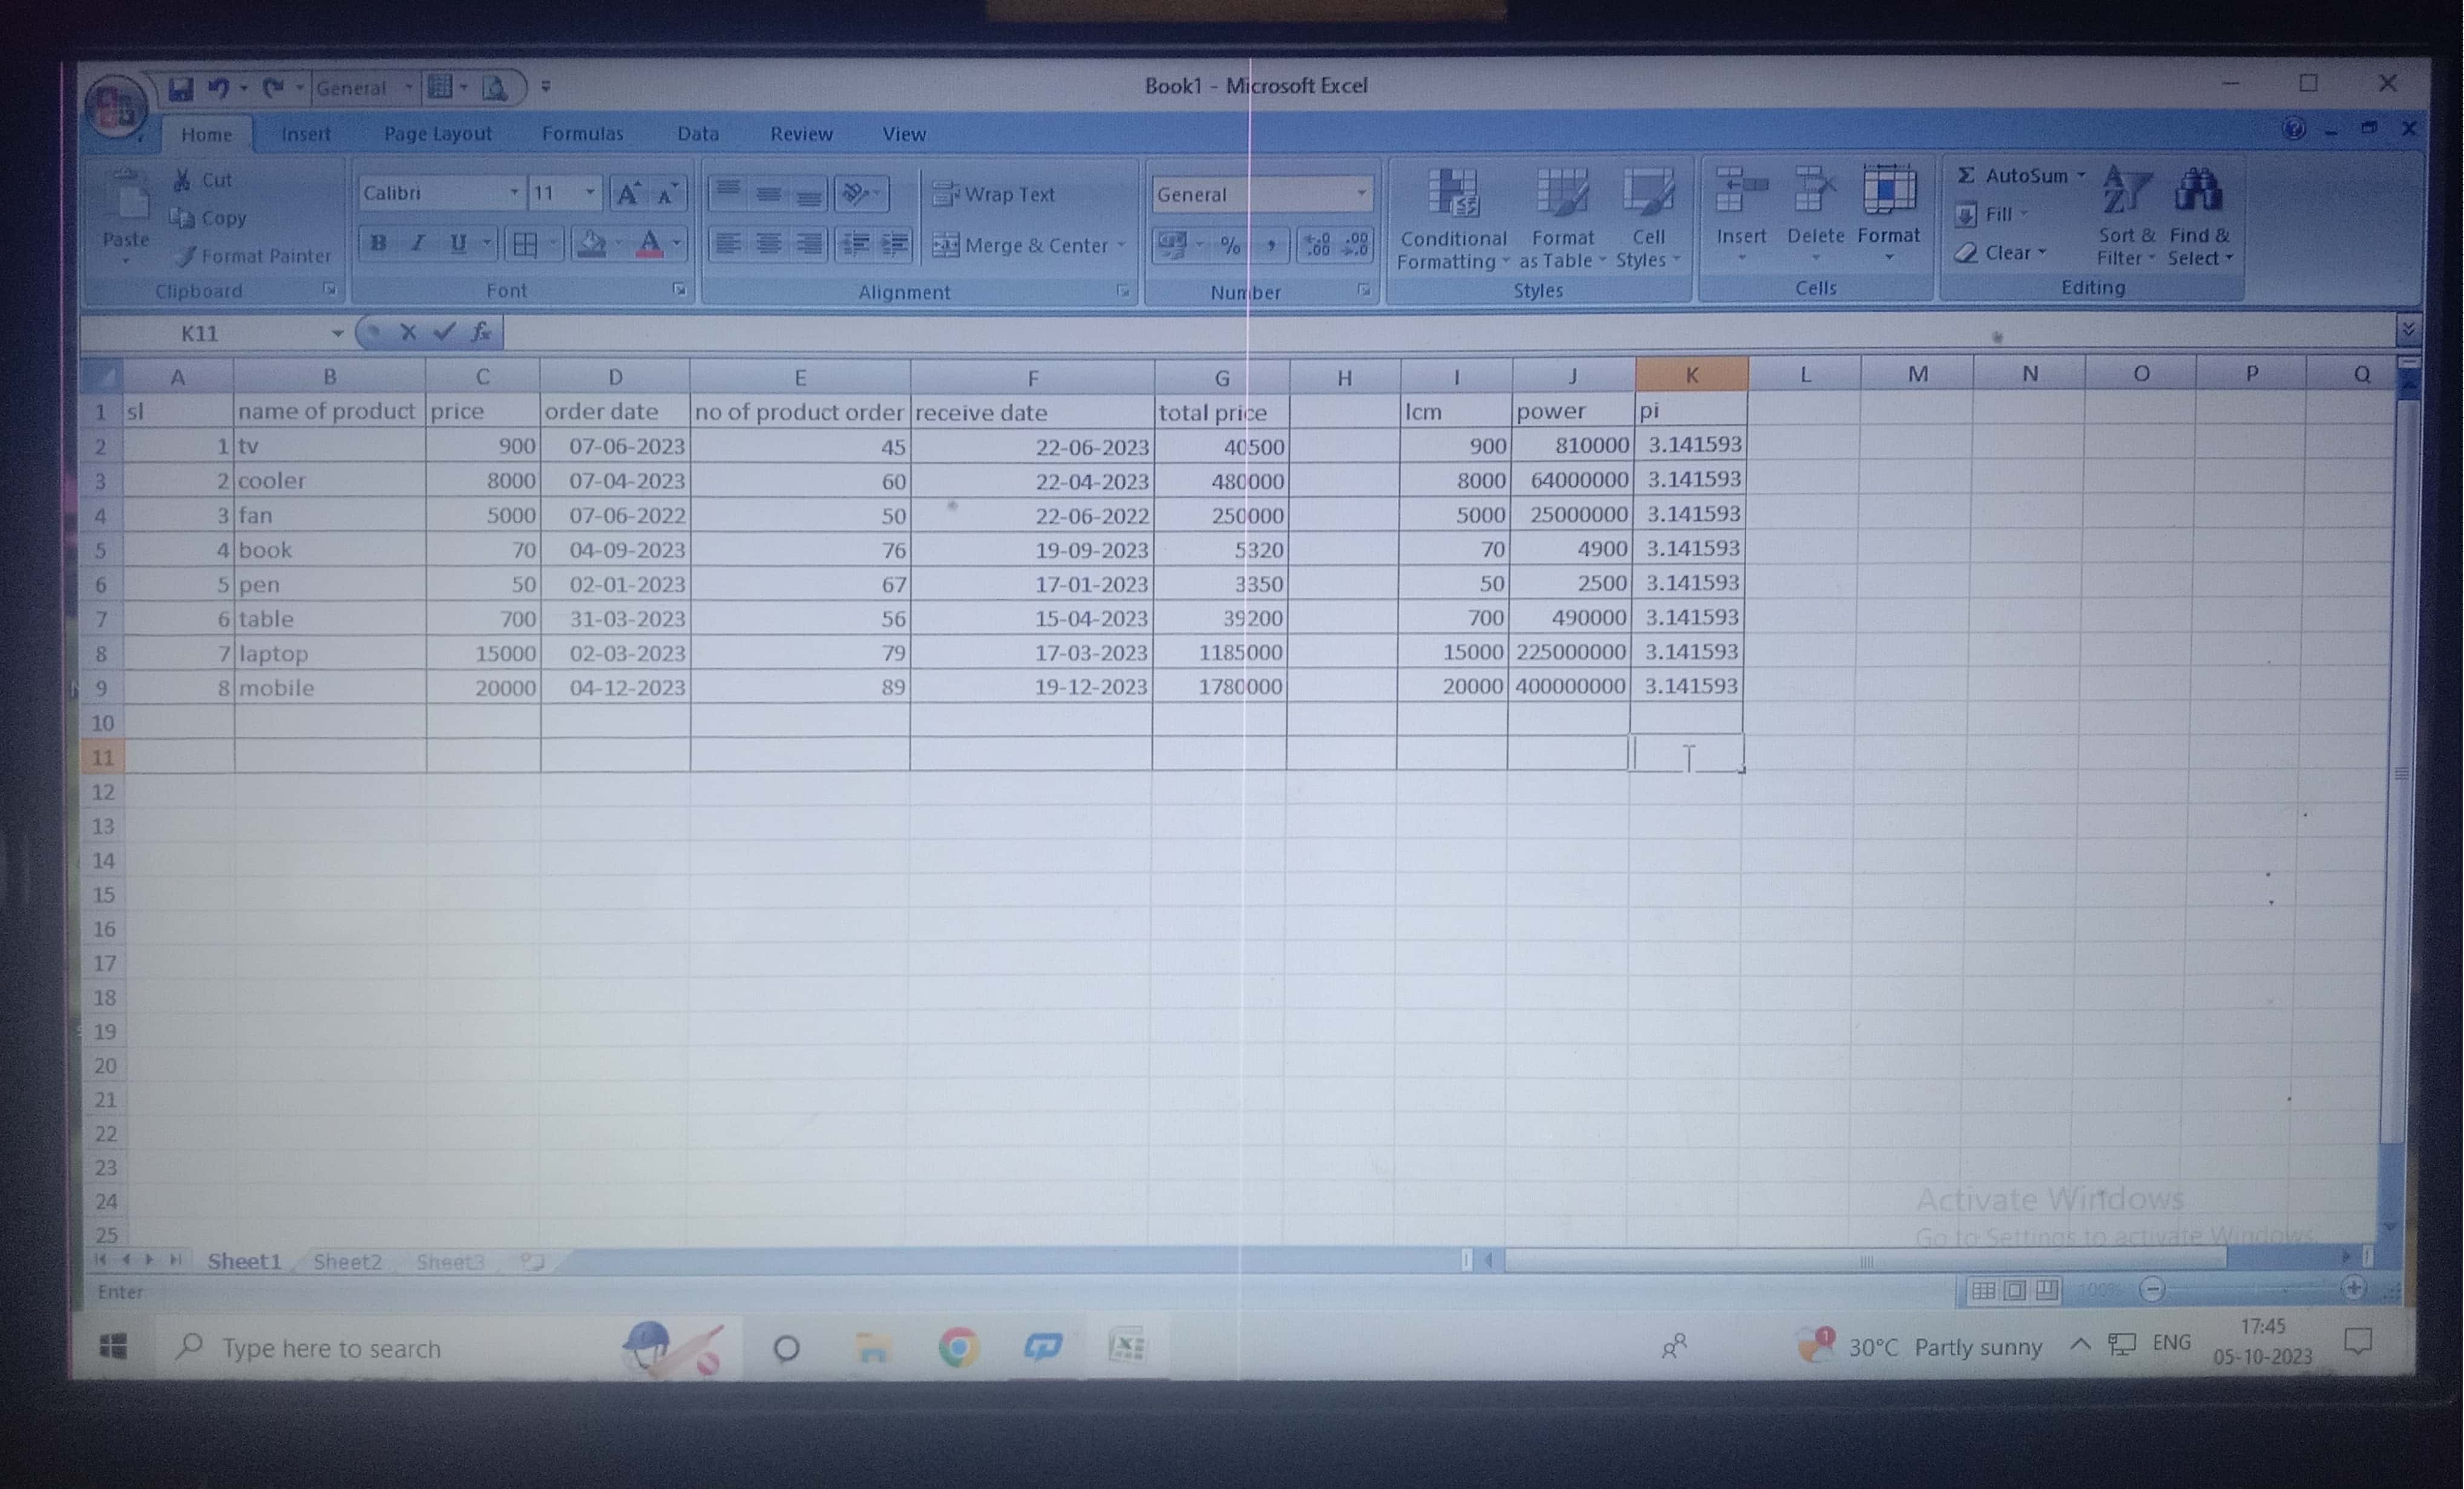Expand the General number format dropdown

tap(1361, 194)
